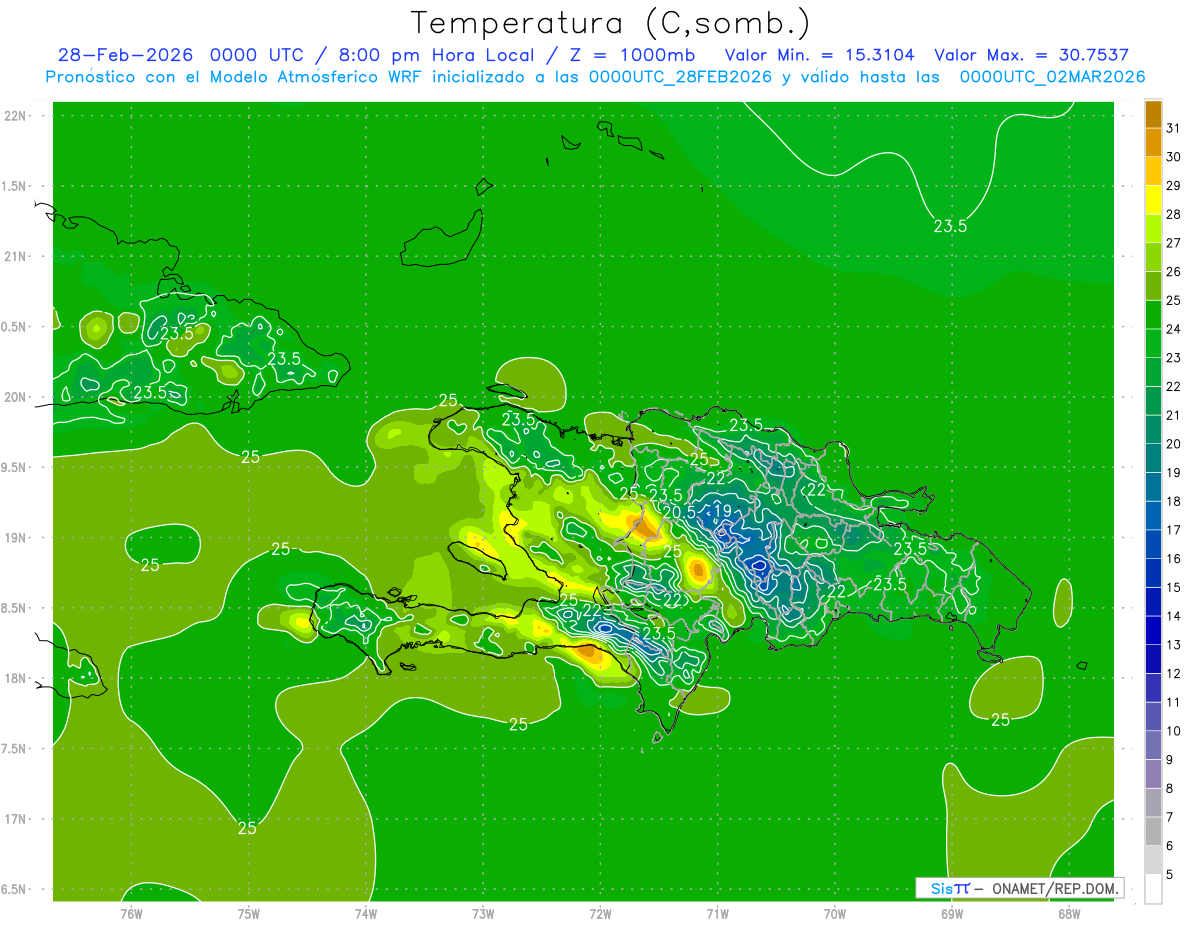Image resolution: width=1200 pixels, height=927 pixels.
Task: Select the "Z = 1000mb" pressure level text
Action: pos(632,55)
